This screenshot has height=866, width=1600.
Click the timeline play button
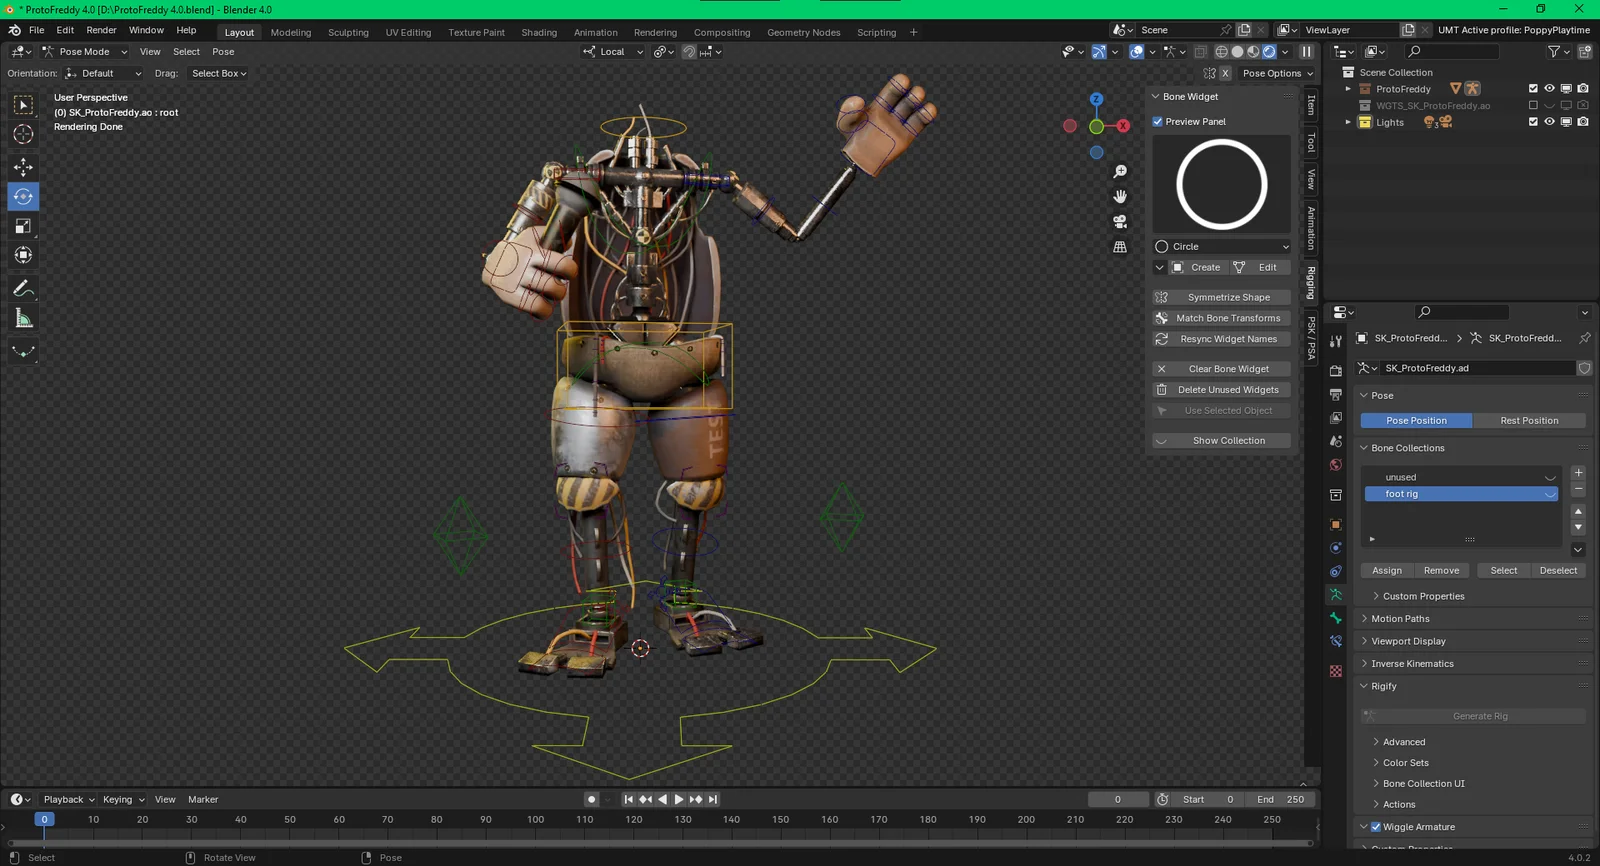tap(679, 799)
